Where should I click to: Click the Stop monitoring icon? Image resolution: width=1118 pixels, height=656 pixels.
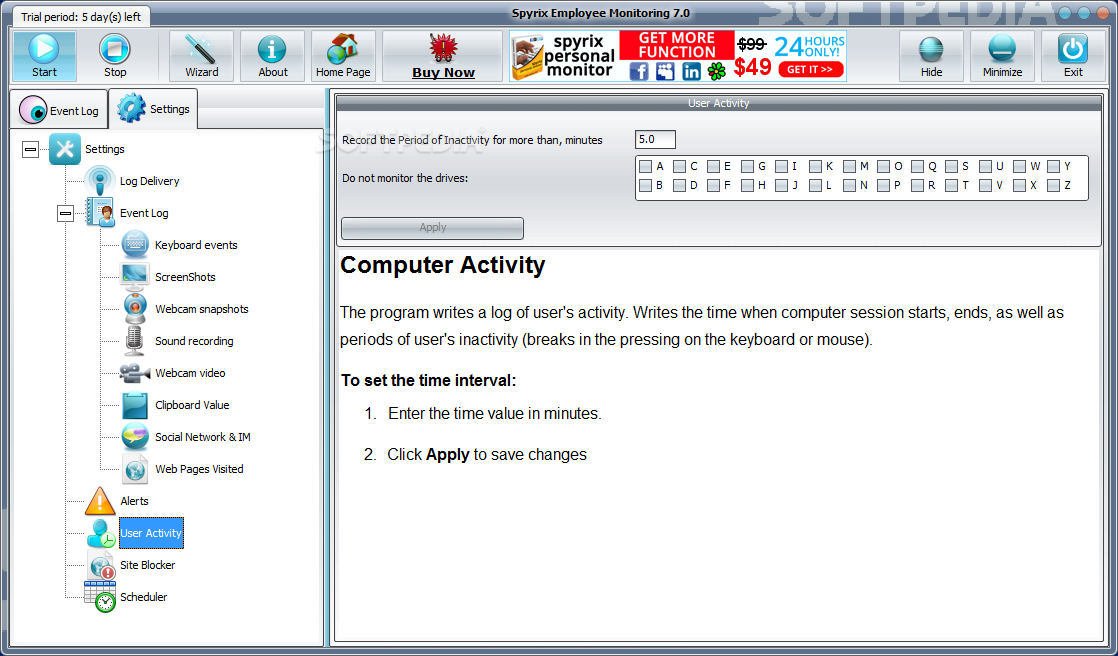click(x=115, y=49)
